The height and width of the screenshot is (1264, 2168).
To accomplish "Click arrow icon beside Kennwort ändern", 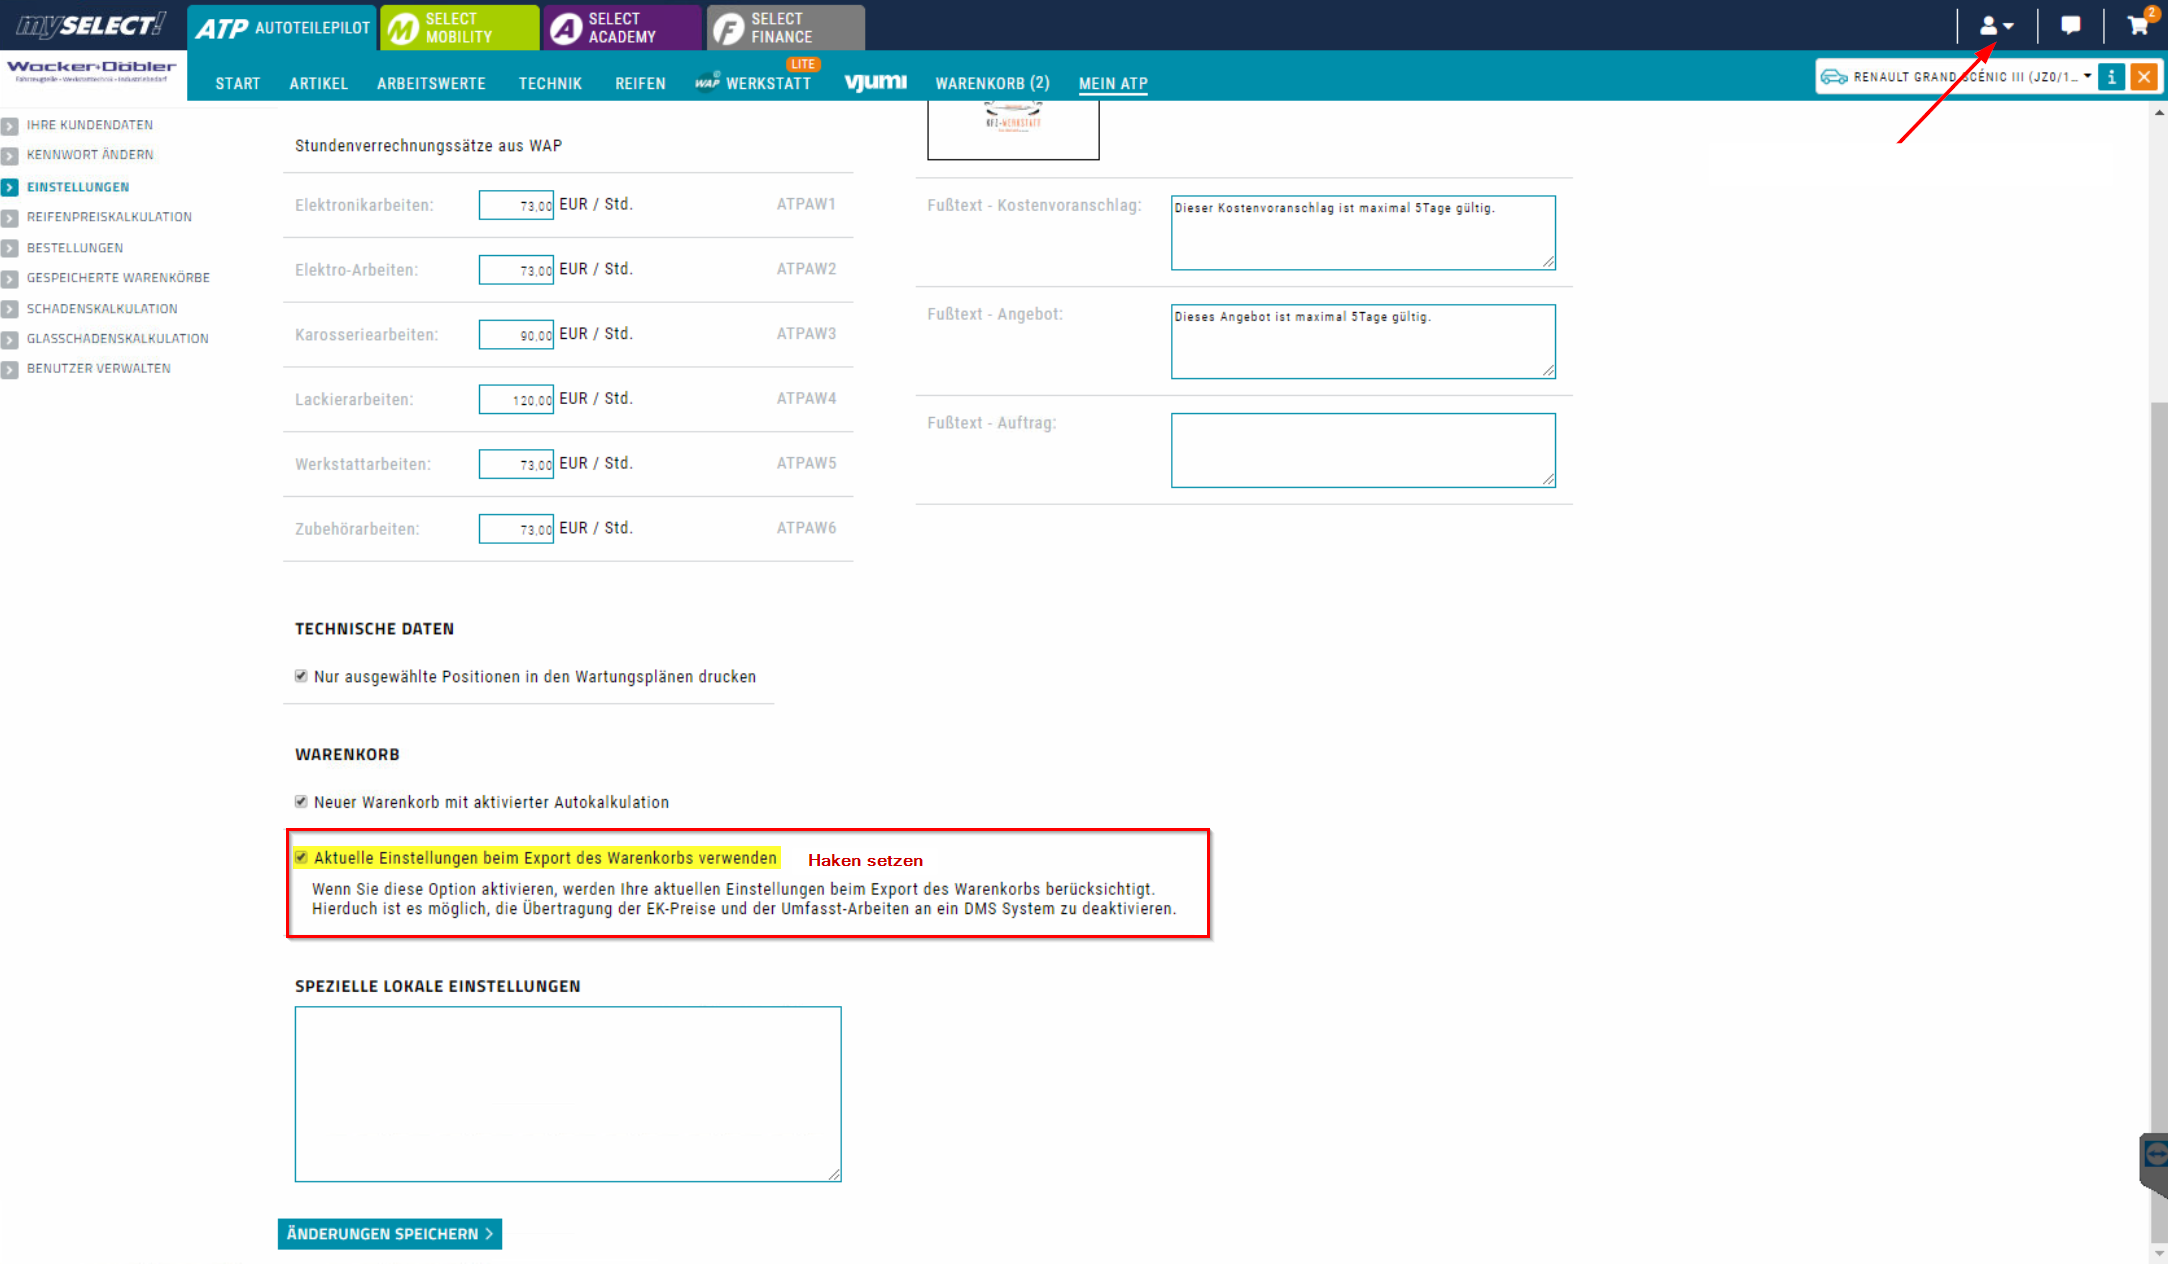I will 10,156.
